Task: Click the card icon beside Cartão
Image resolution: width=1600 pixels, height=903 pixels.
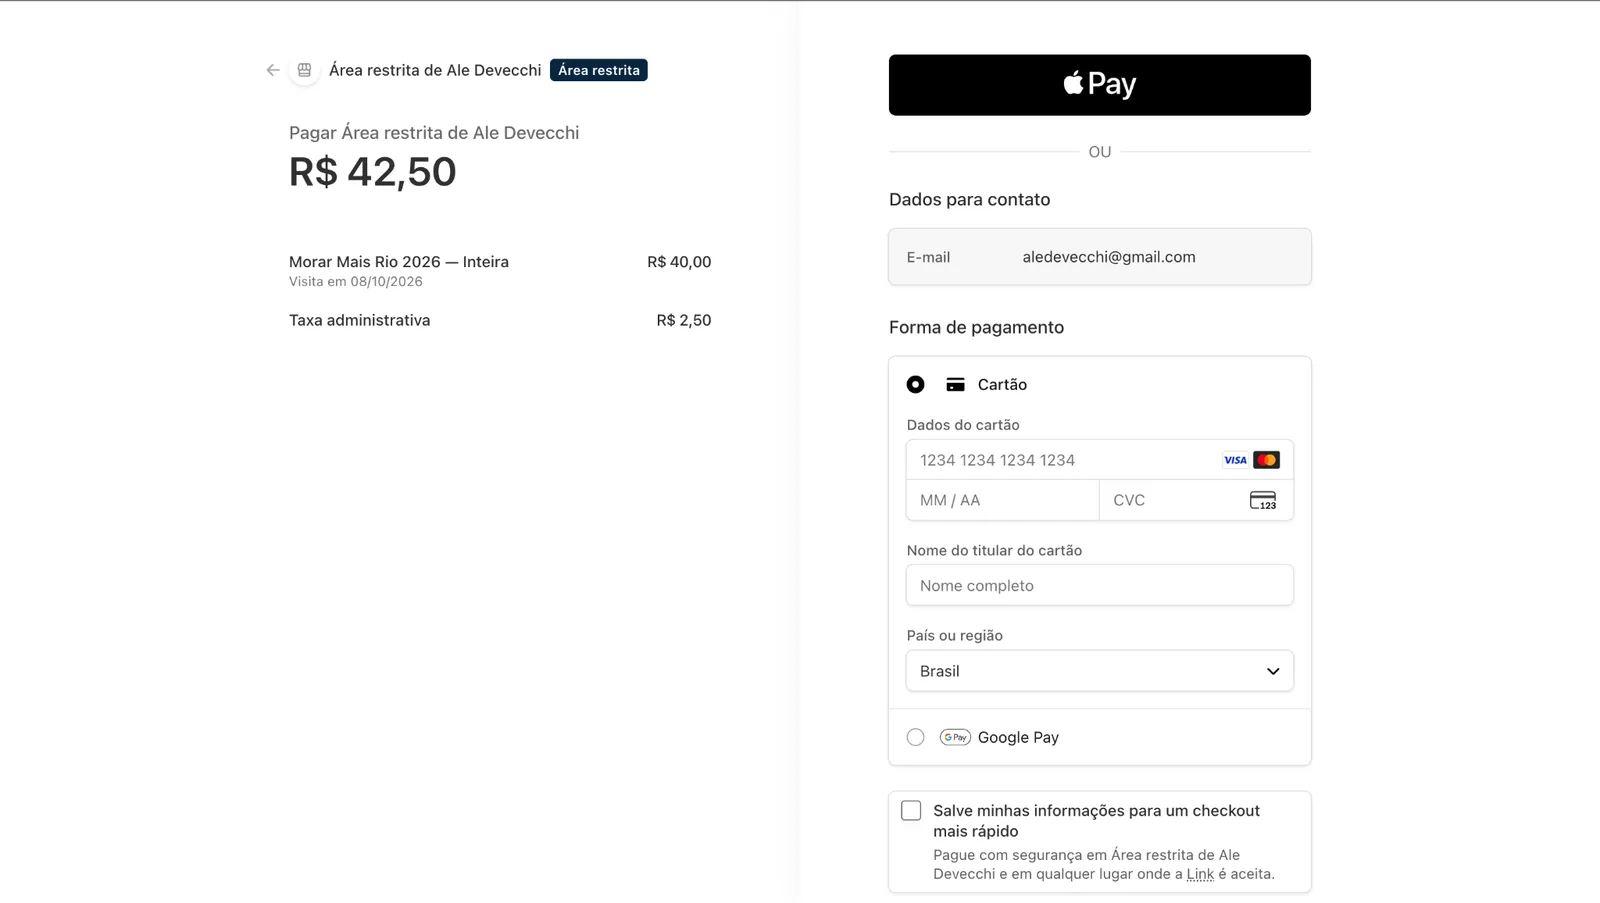Action: pos(956,384)
